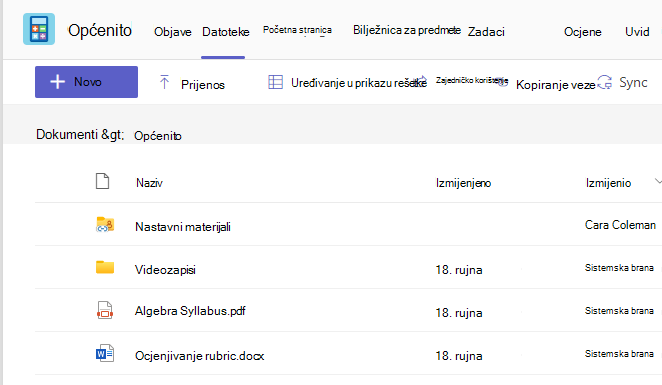Click 18. rujna in Algebra Syllabus row

click(459, 313)
